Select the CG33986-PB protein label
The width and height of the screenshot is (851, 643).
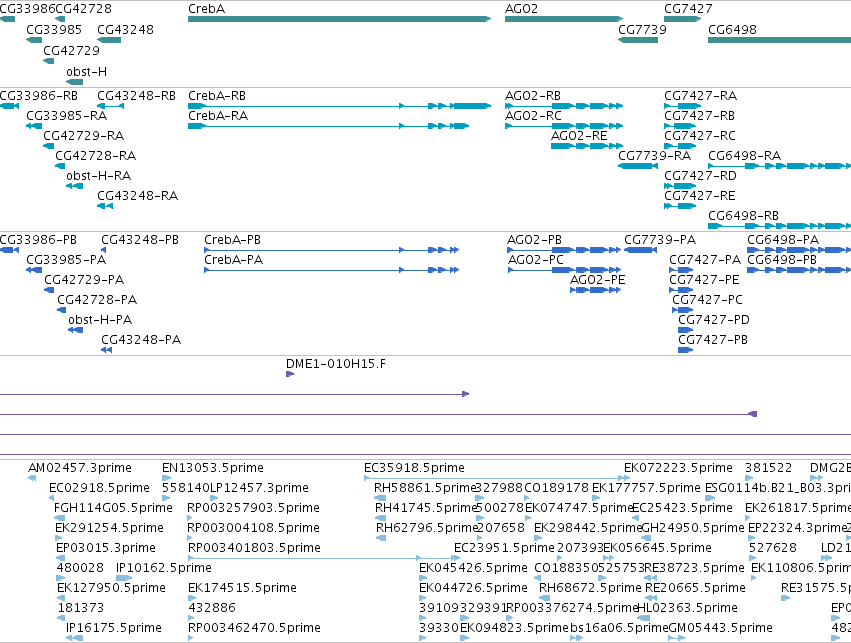38,240
